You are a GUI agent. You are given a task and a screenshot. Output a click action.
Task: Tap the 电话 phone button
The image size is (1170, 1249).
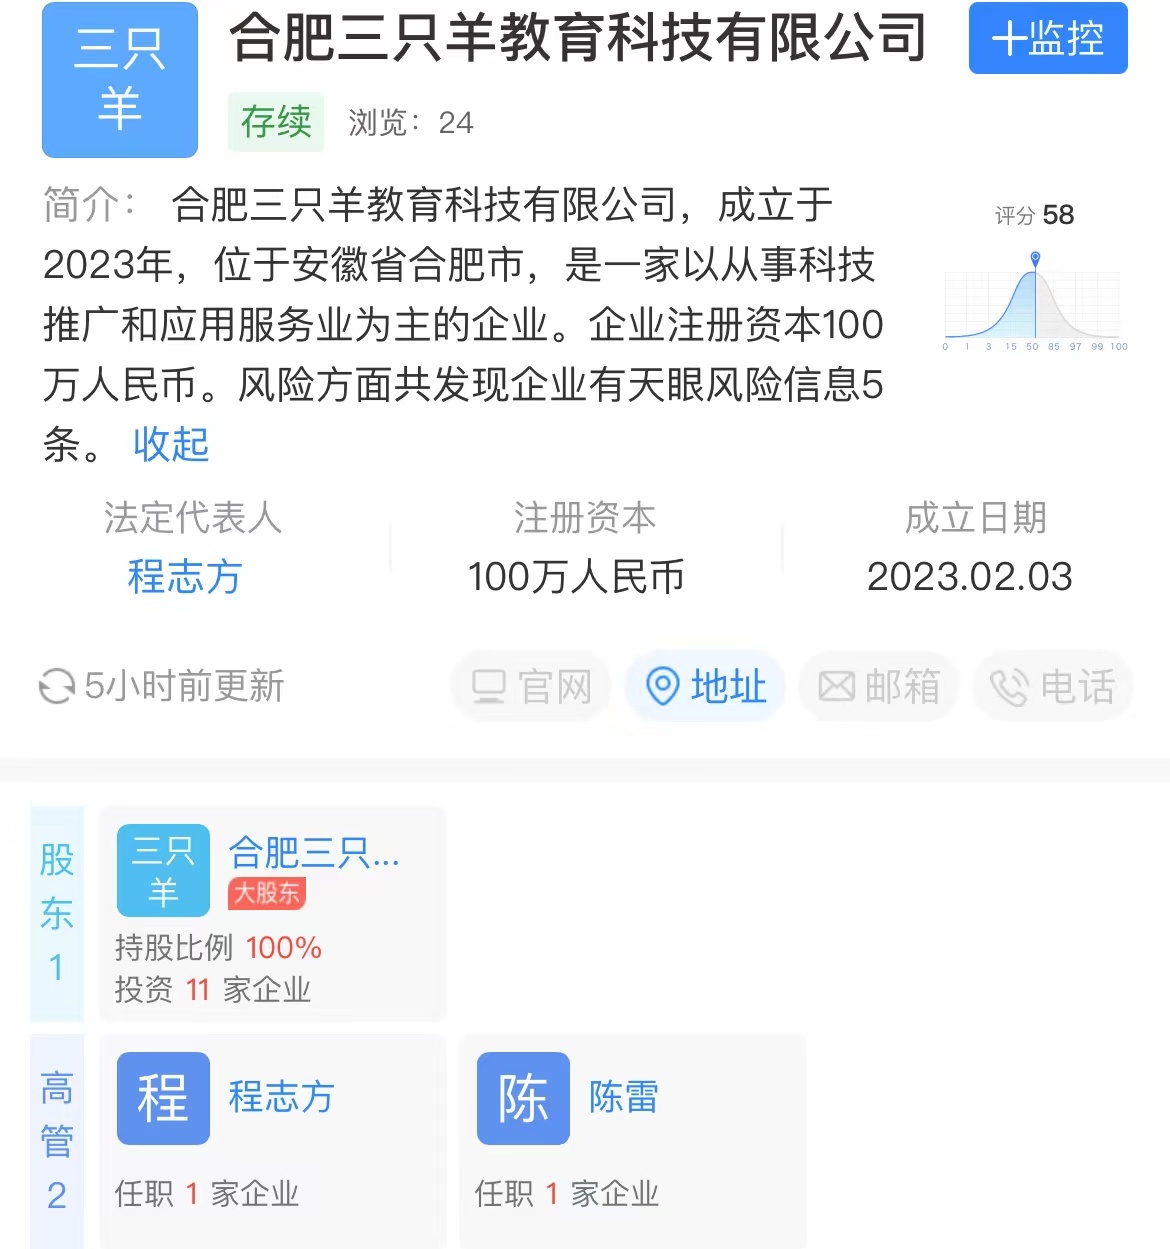pyautogui.click(x=1052, y=687)
